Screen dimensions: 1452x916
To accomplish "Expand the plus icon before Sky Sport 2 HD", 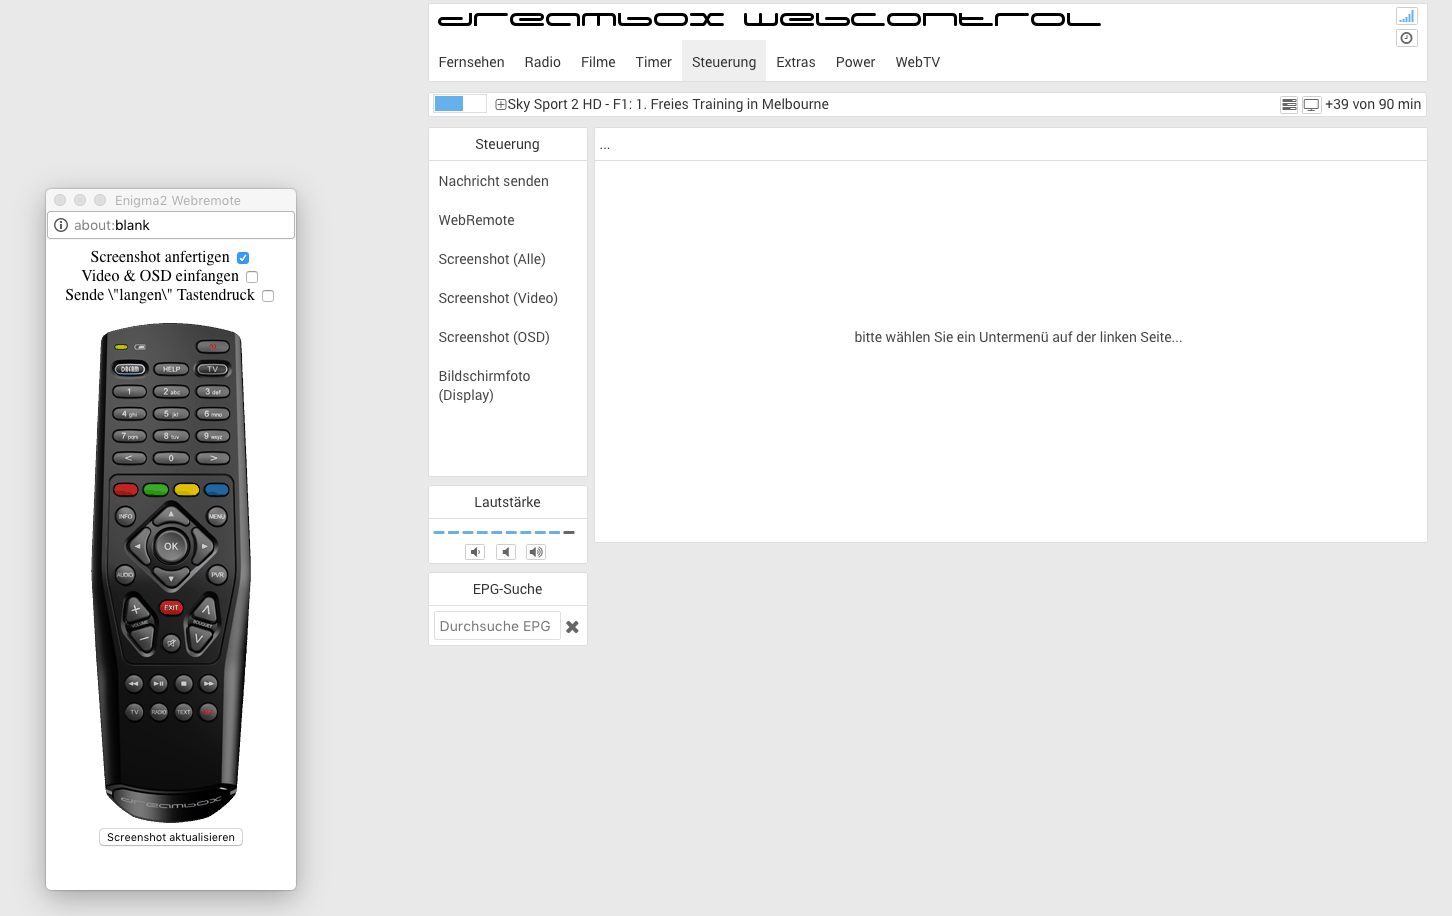I will coord(501,105).
